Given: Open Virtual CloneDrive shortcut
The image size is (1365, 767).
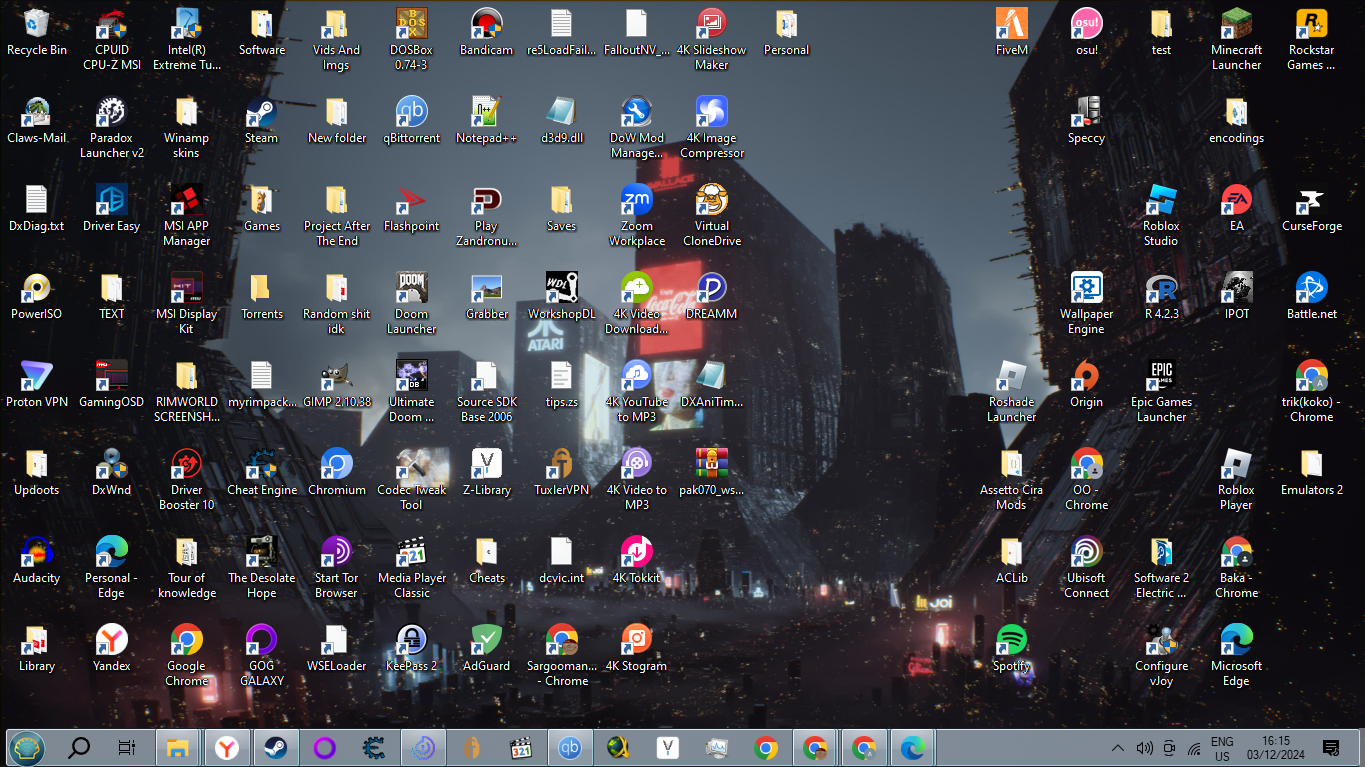Looking at the screenshot, I should click(x=711, y=216).
